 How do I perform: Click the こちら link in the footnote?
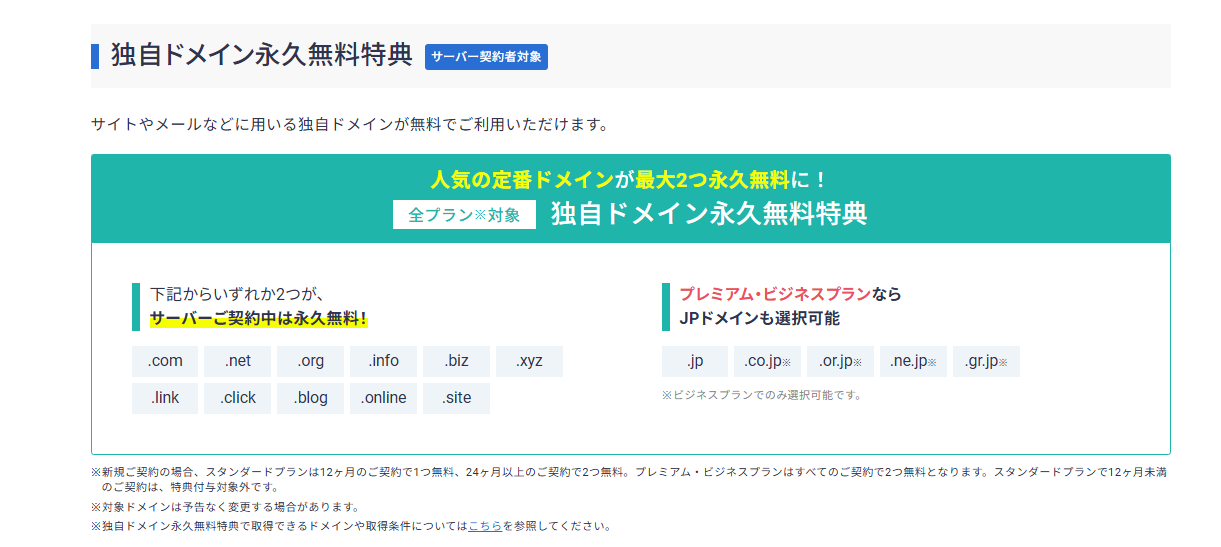485,526
